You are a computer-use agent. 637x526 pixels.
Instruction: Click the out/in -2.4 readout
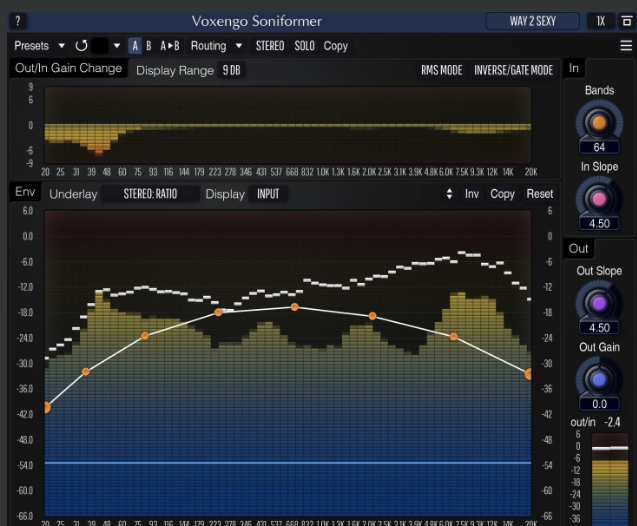tap(595, 422)
